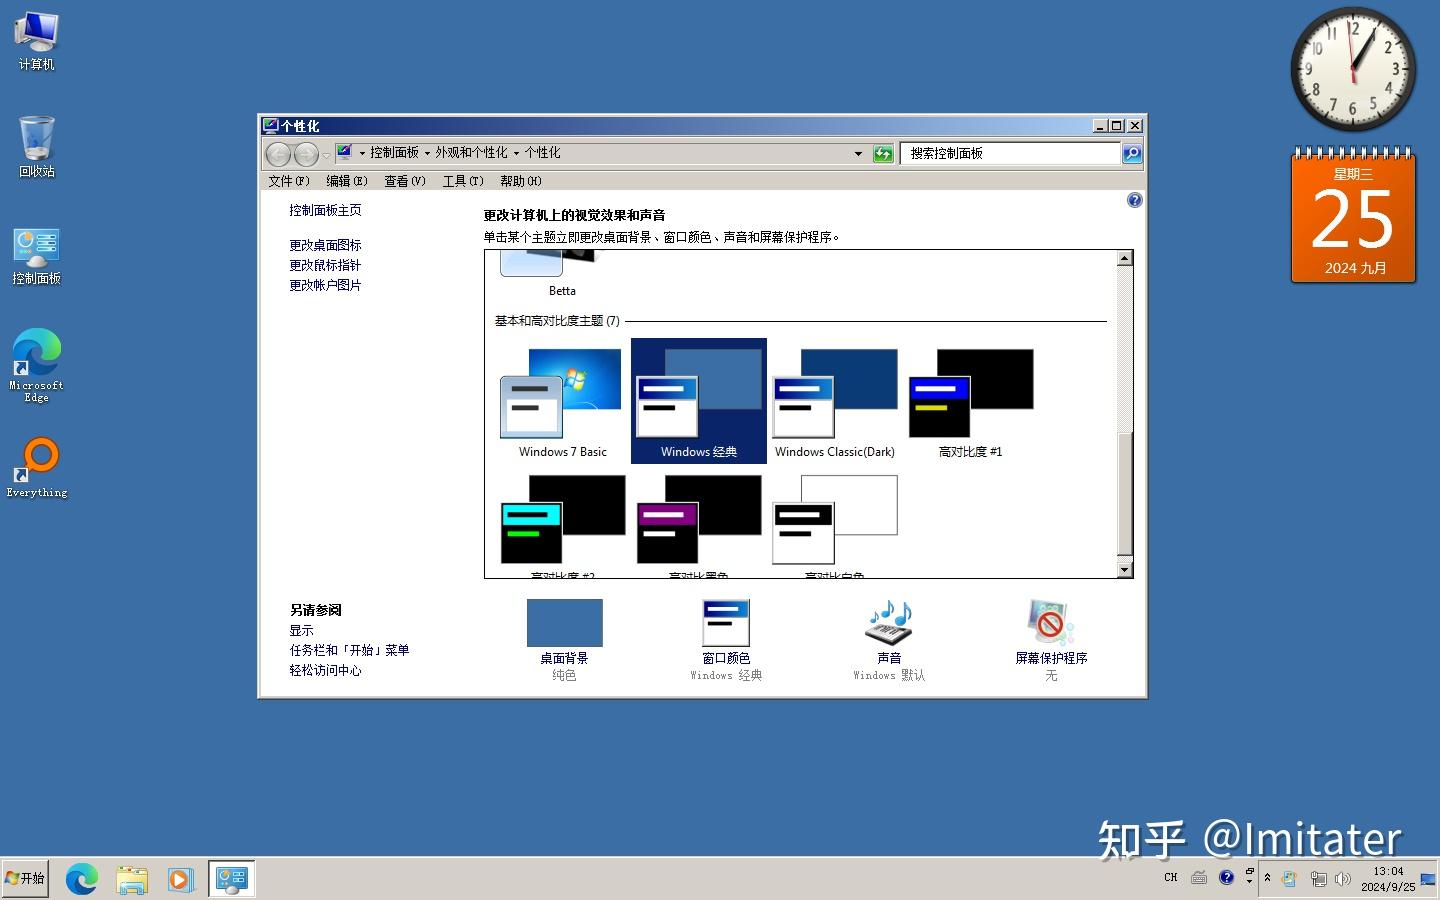Open the address bar history dropdown
This screenshot has width=1440, height=900.
click(858, 153)
